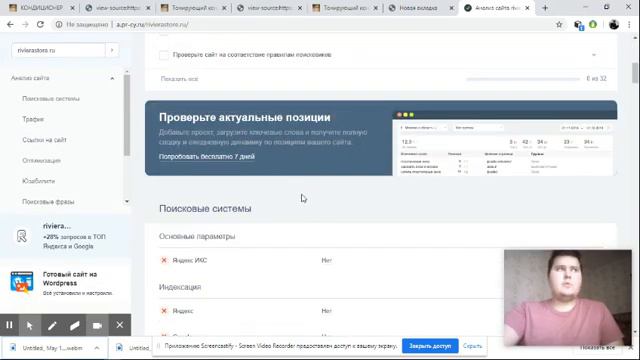Click the webcam preview overlay
The image size is (640, 360).
coord(567,298)
